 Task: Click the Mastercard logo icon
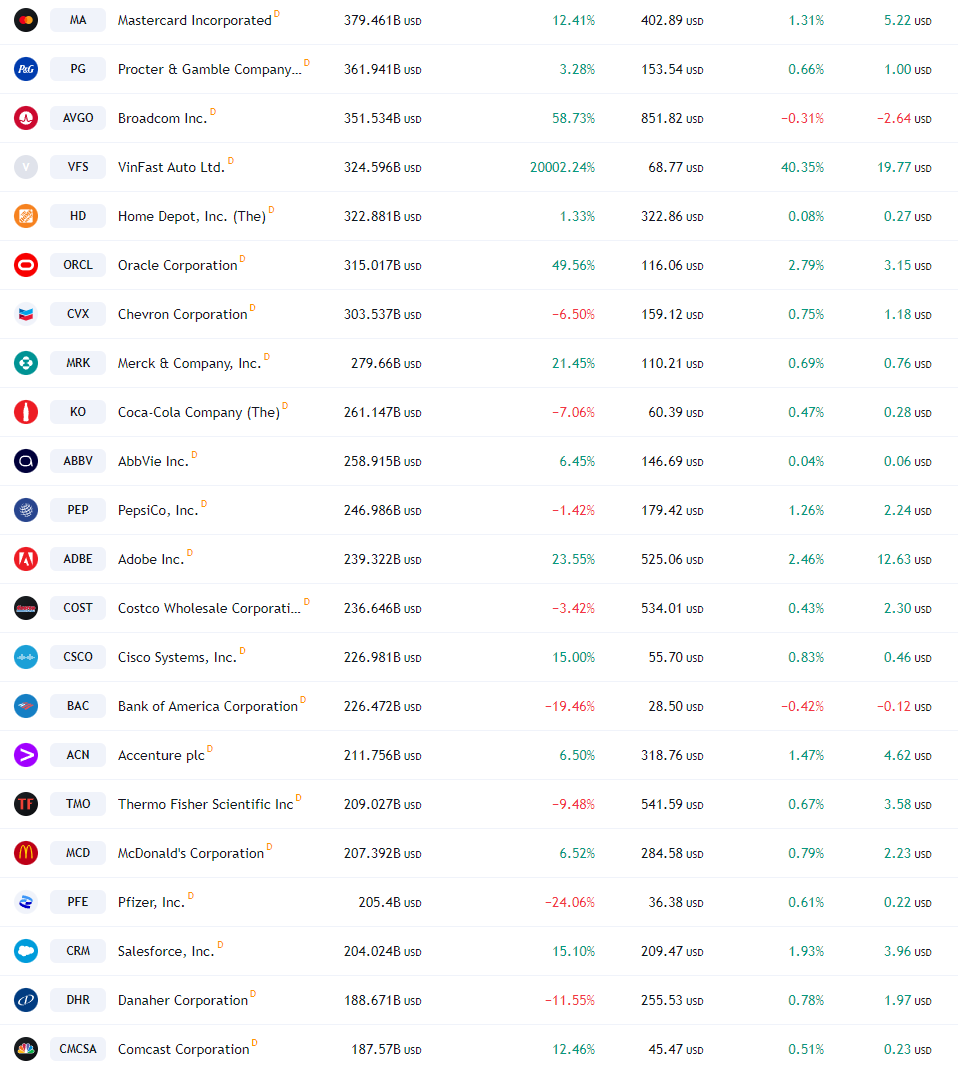(x=26, y=20)
